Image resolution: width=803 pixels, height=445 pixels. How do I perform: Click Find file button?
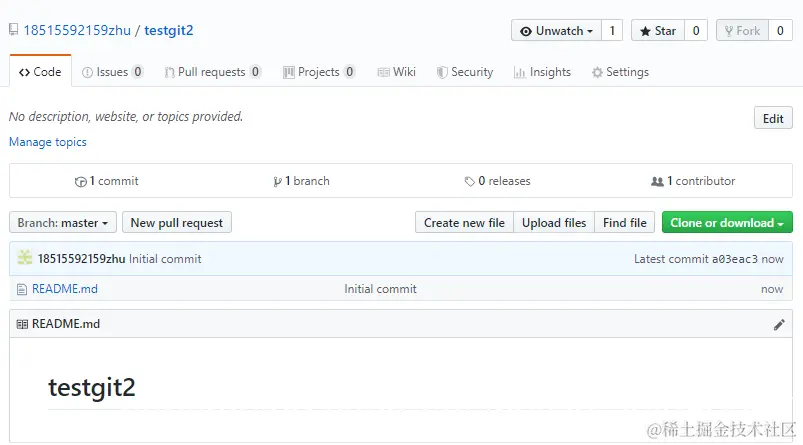(x=624, y=223)
